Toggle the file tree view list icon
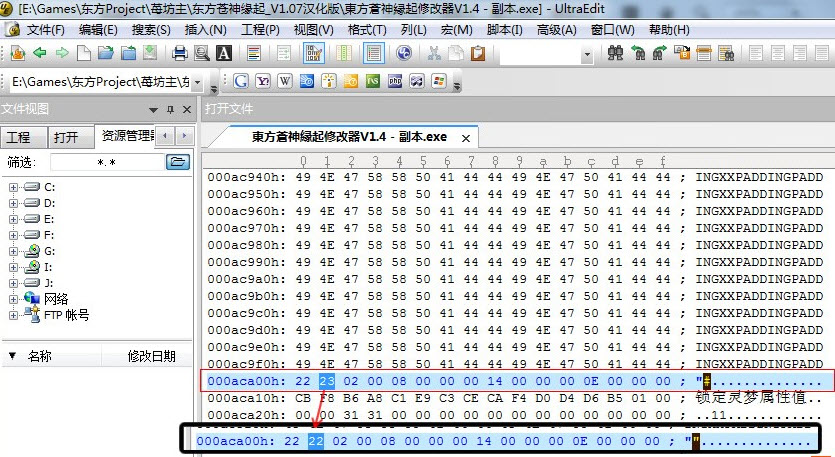 tap(374, 53)
